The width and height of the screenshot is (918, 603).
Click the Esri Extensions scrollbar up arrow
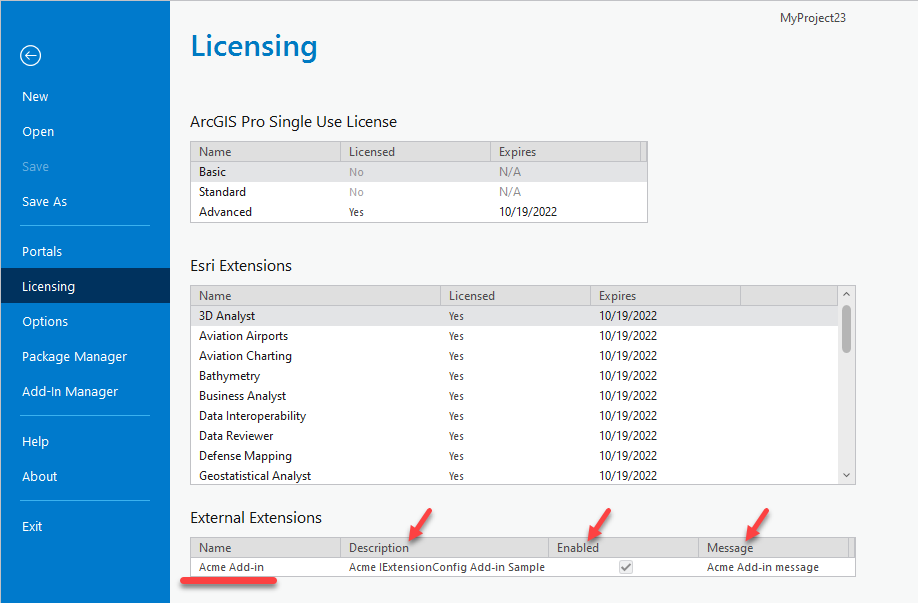tap(846, 294)
